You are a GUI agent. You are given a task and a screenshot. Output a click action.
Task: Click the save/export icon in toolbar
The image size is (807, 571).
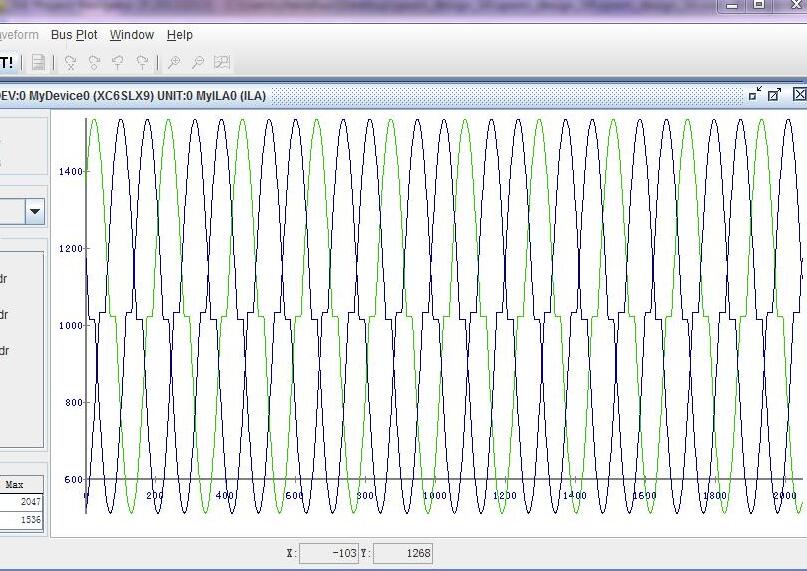pyautogui.click(x=38, y=63)
